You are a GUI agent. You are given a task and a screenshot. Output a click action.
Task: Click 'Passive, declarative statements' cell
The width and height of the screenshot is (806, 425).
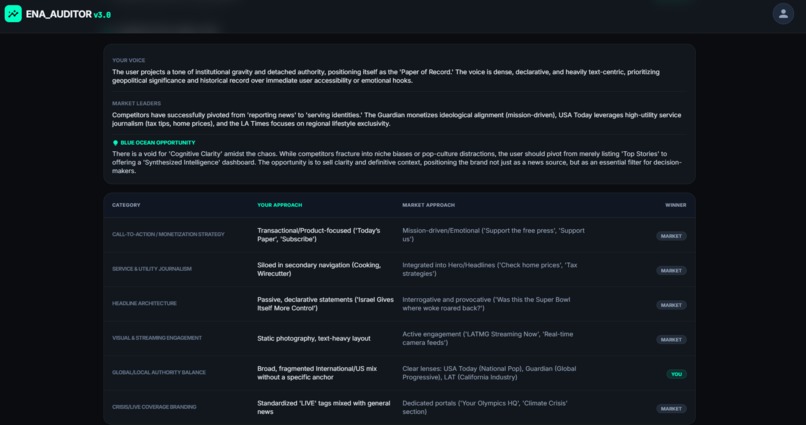coord(325,304)
